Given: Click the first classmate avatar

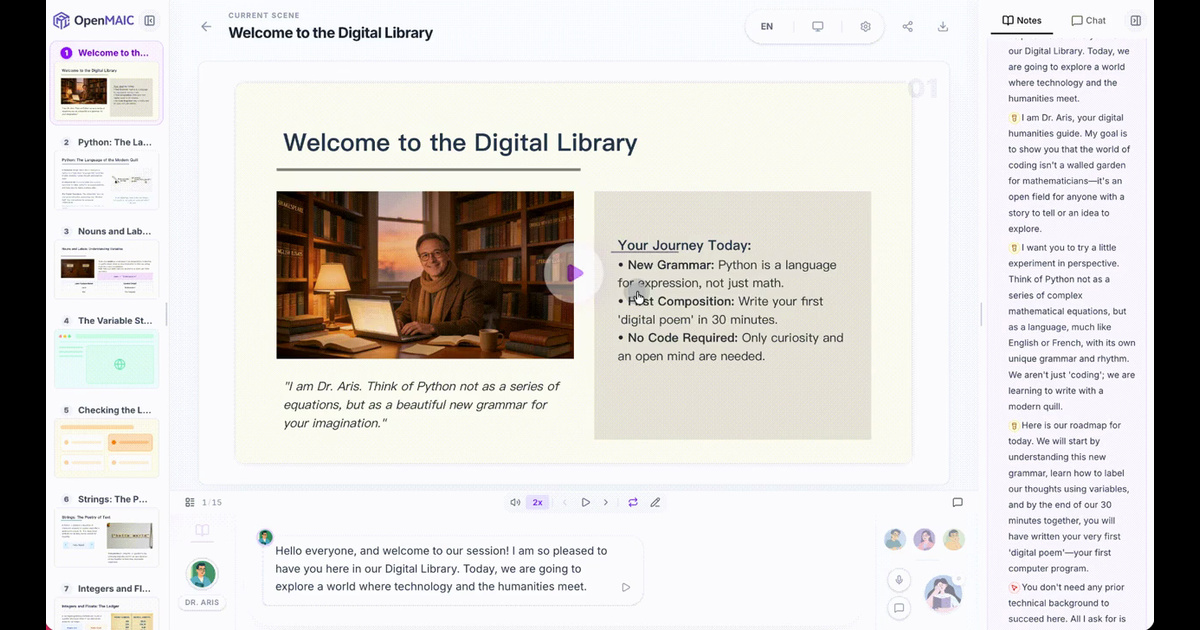Looking at the screenshot, I should pos(895,540).
